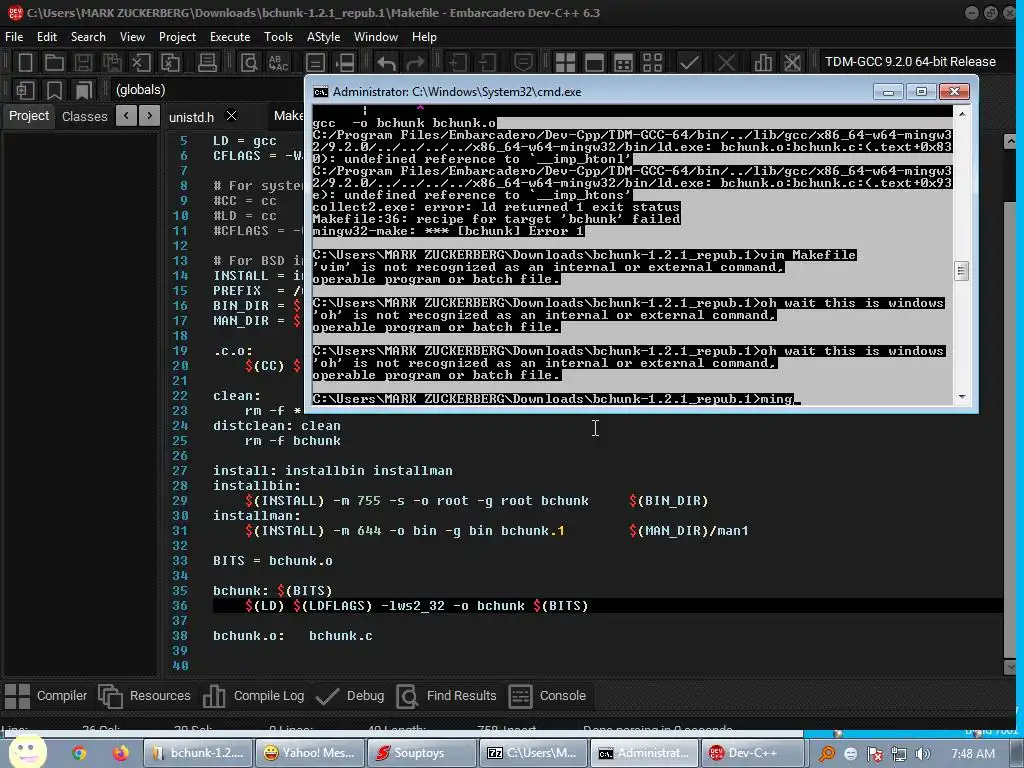The width and height of the screenshot is (1024, 768).
Task: Click line 38 text 'bchunk.o: bchunk.c'
Action: (x=293, y=635)
